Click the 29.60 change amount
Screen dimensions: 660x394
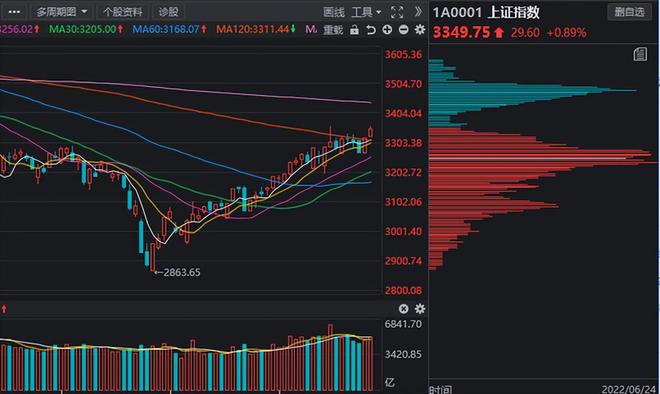[525, 32]
